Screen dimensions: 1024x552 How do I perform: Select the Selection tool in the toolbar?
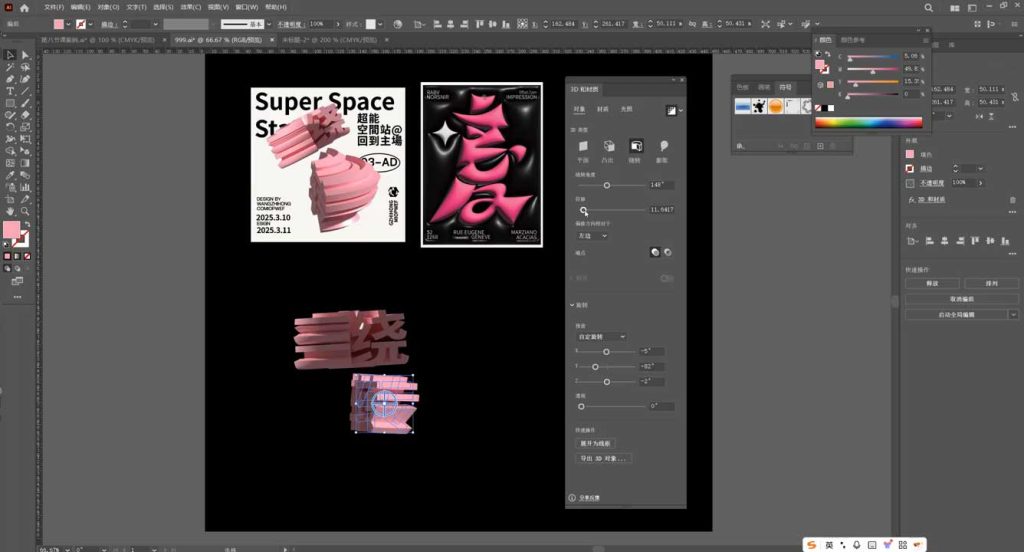point(10,55)
